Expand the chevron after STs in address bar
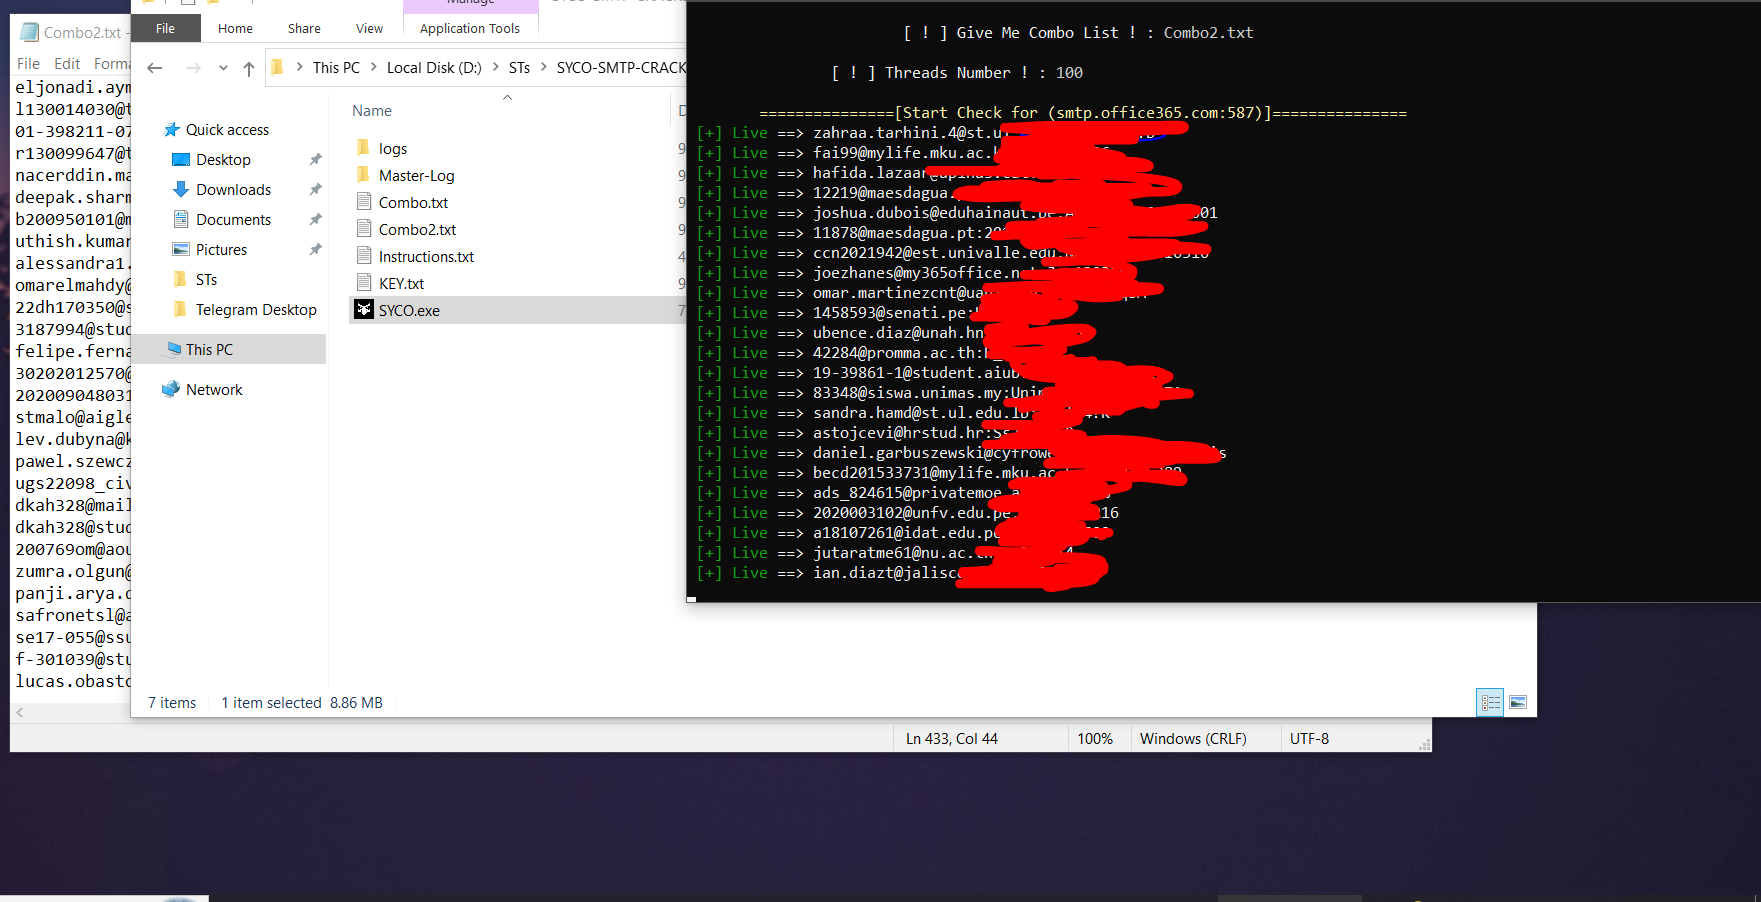Screen dimensions: 1761x902 pyautogui.click(x=544, y=67)
